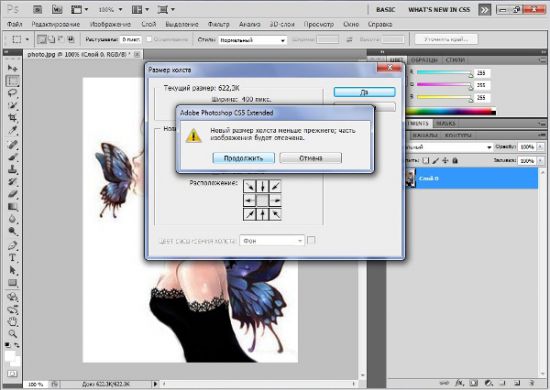Image resolution: width=550 pixels, height=390 pixels.
Task: Select the Blur tool
Action: point(13,219)
